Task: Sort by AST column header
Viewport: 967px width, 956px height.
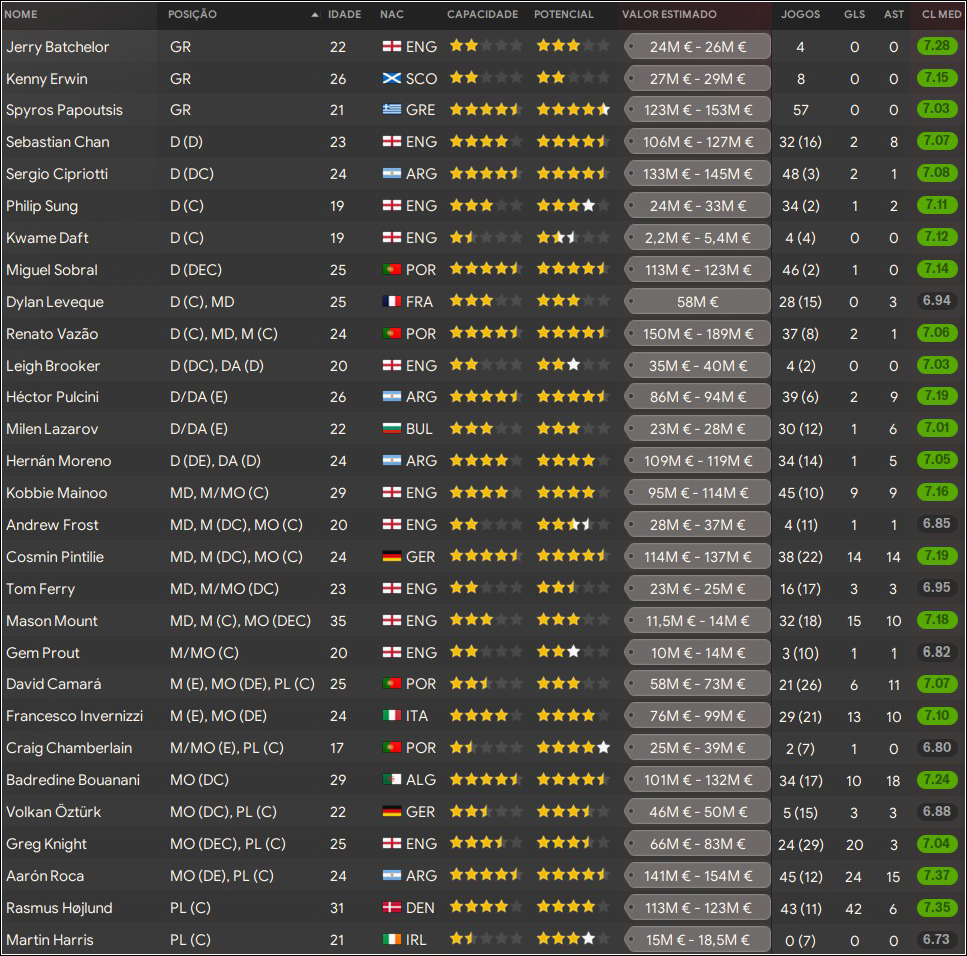Action: (x=894, y=14)
